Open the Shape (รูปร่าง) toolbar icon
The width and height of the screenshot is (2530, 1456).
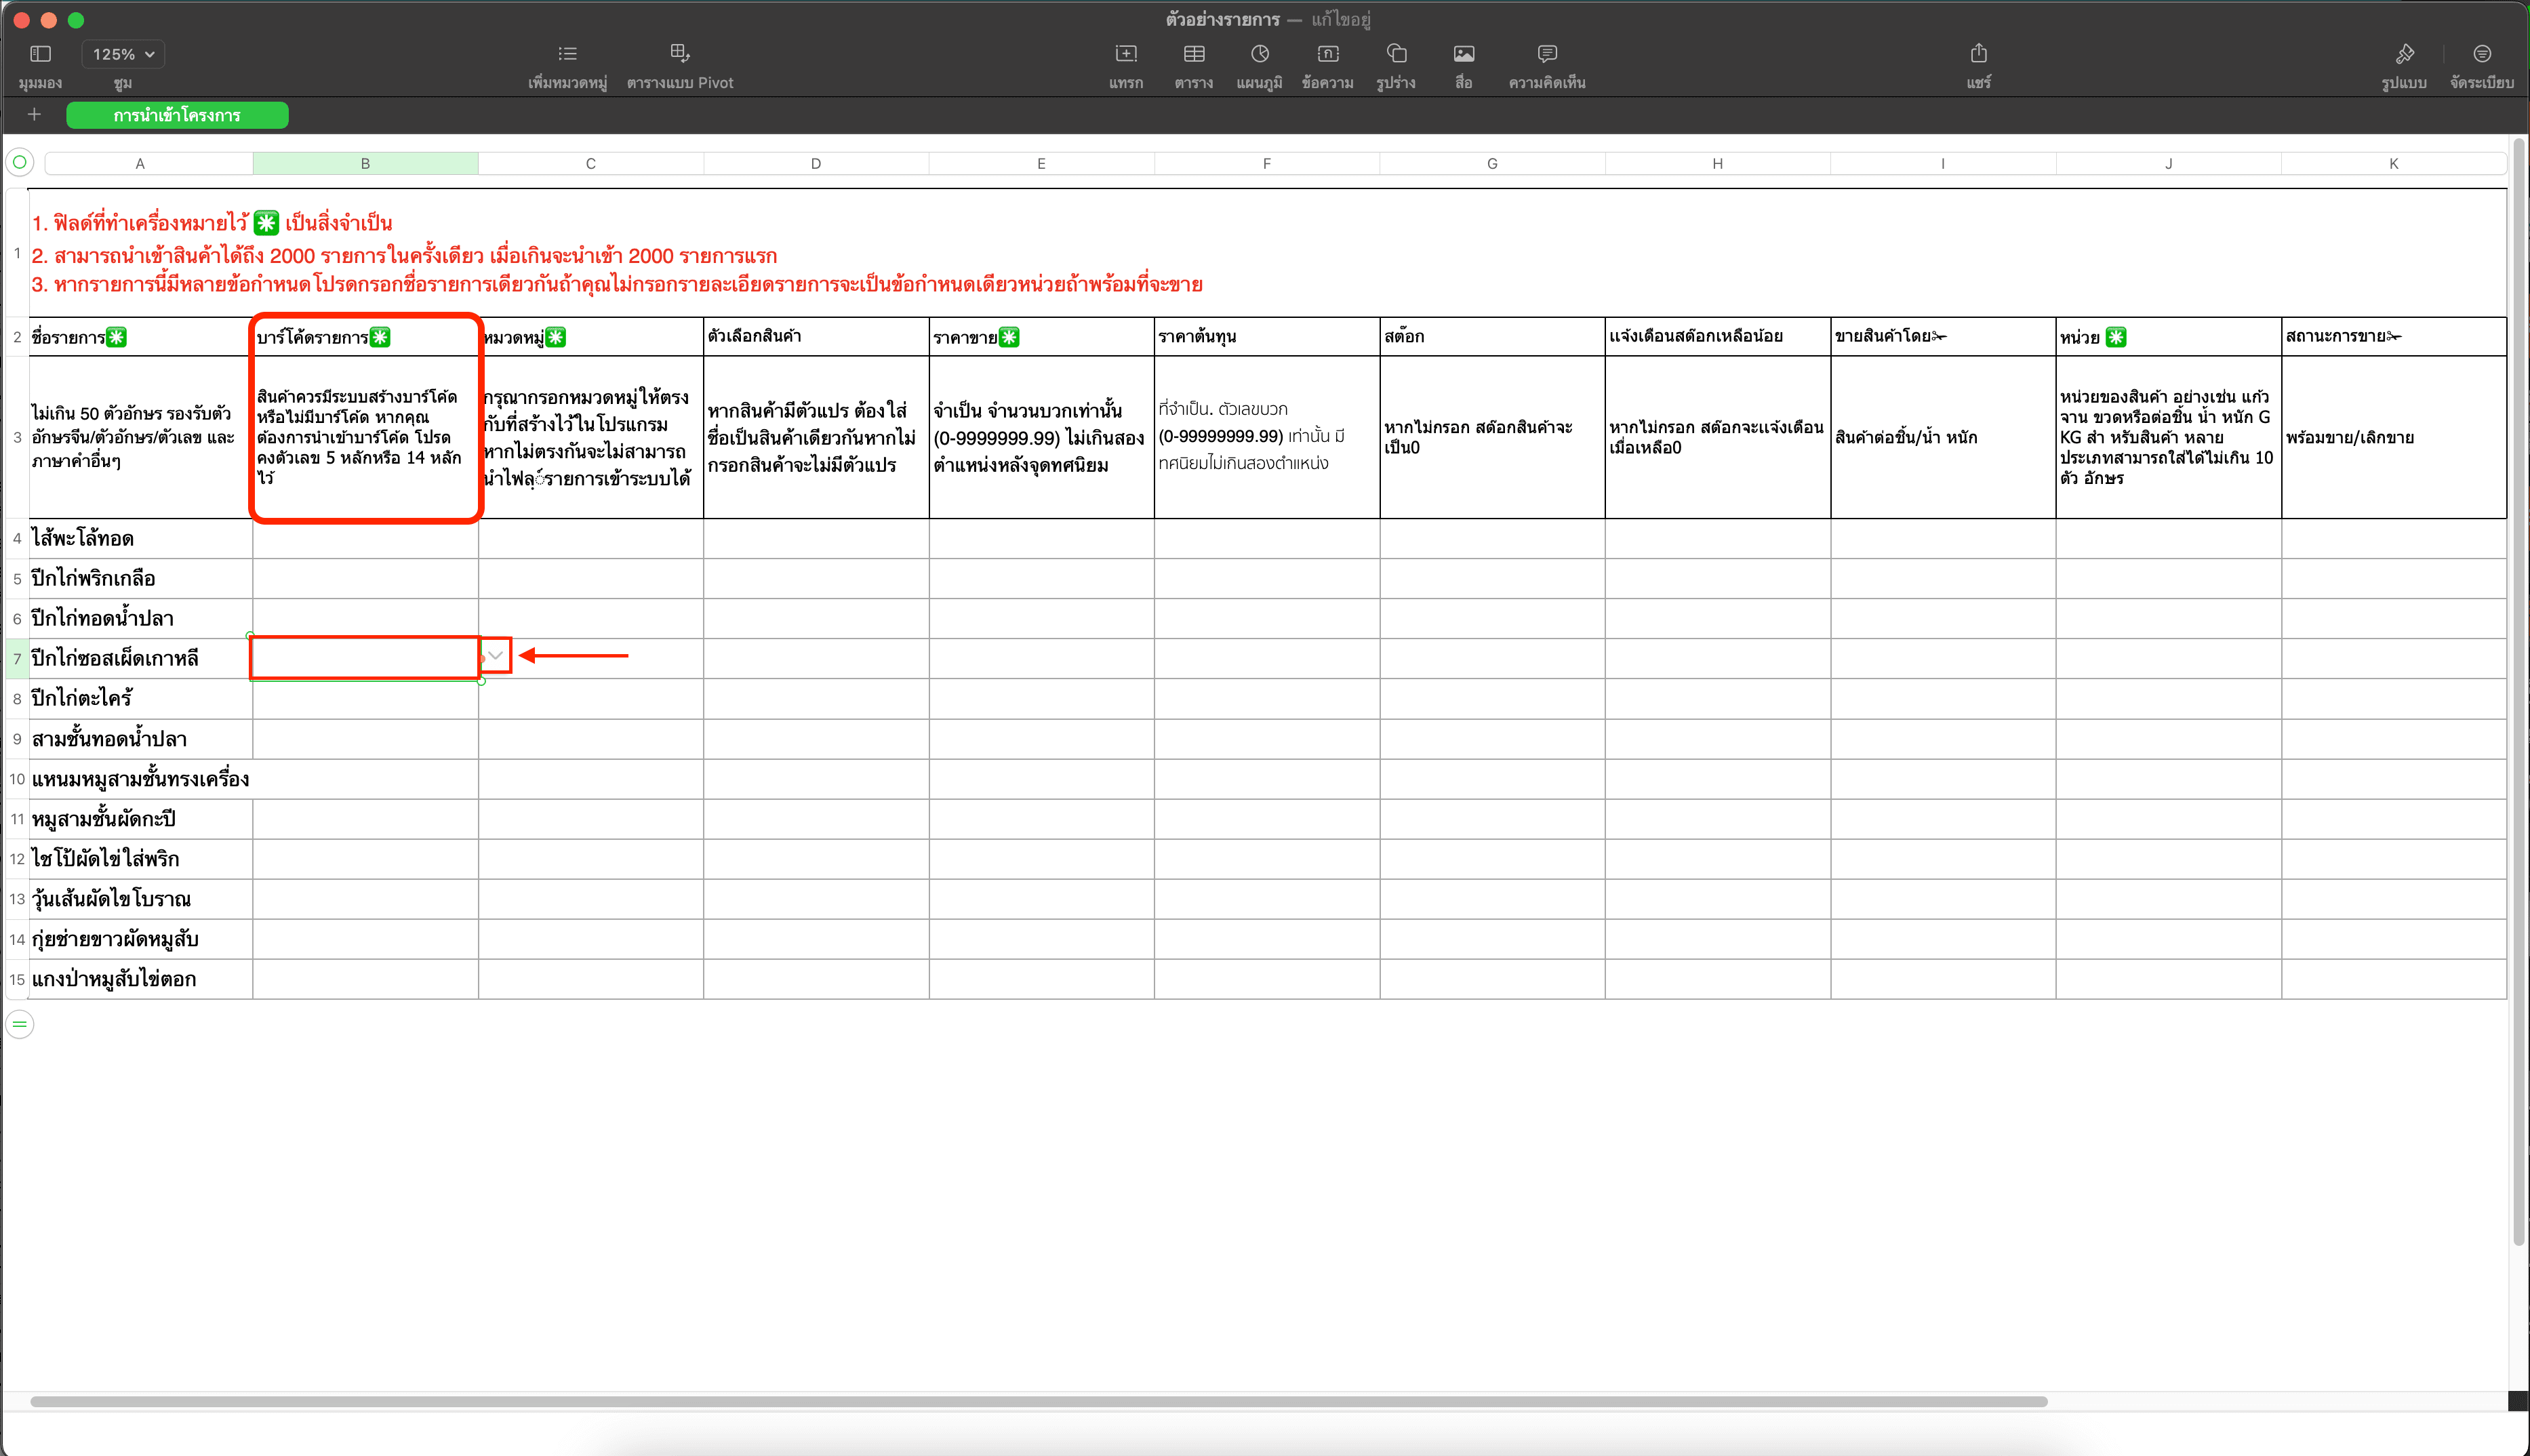[x=1396, y=54]
